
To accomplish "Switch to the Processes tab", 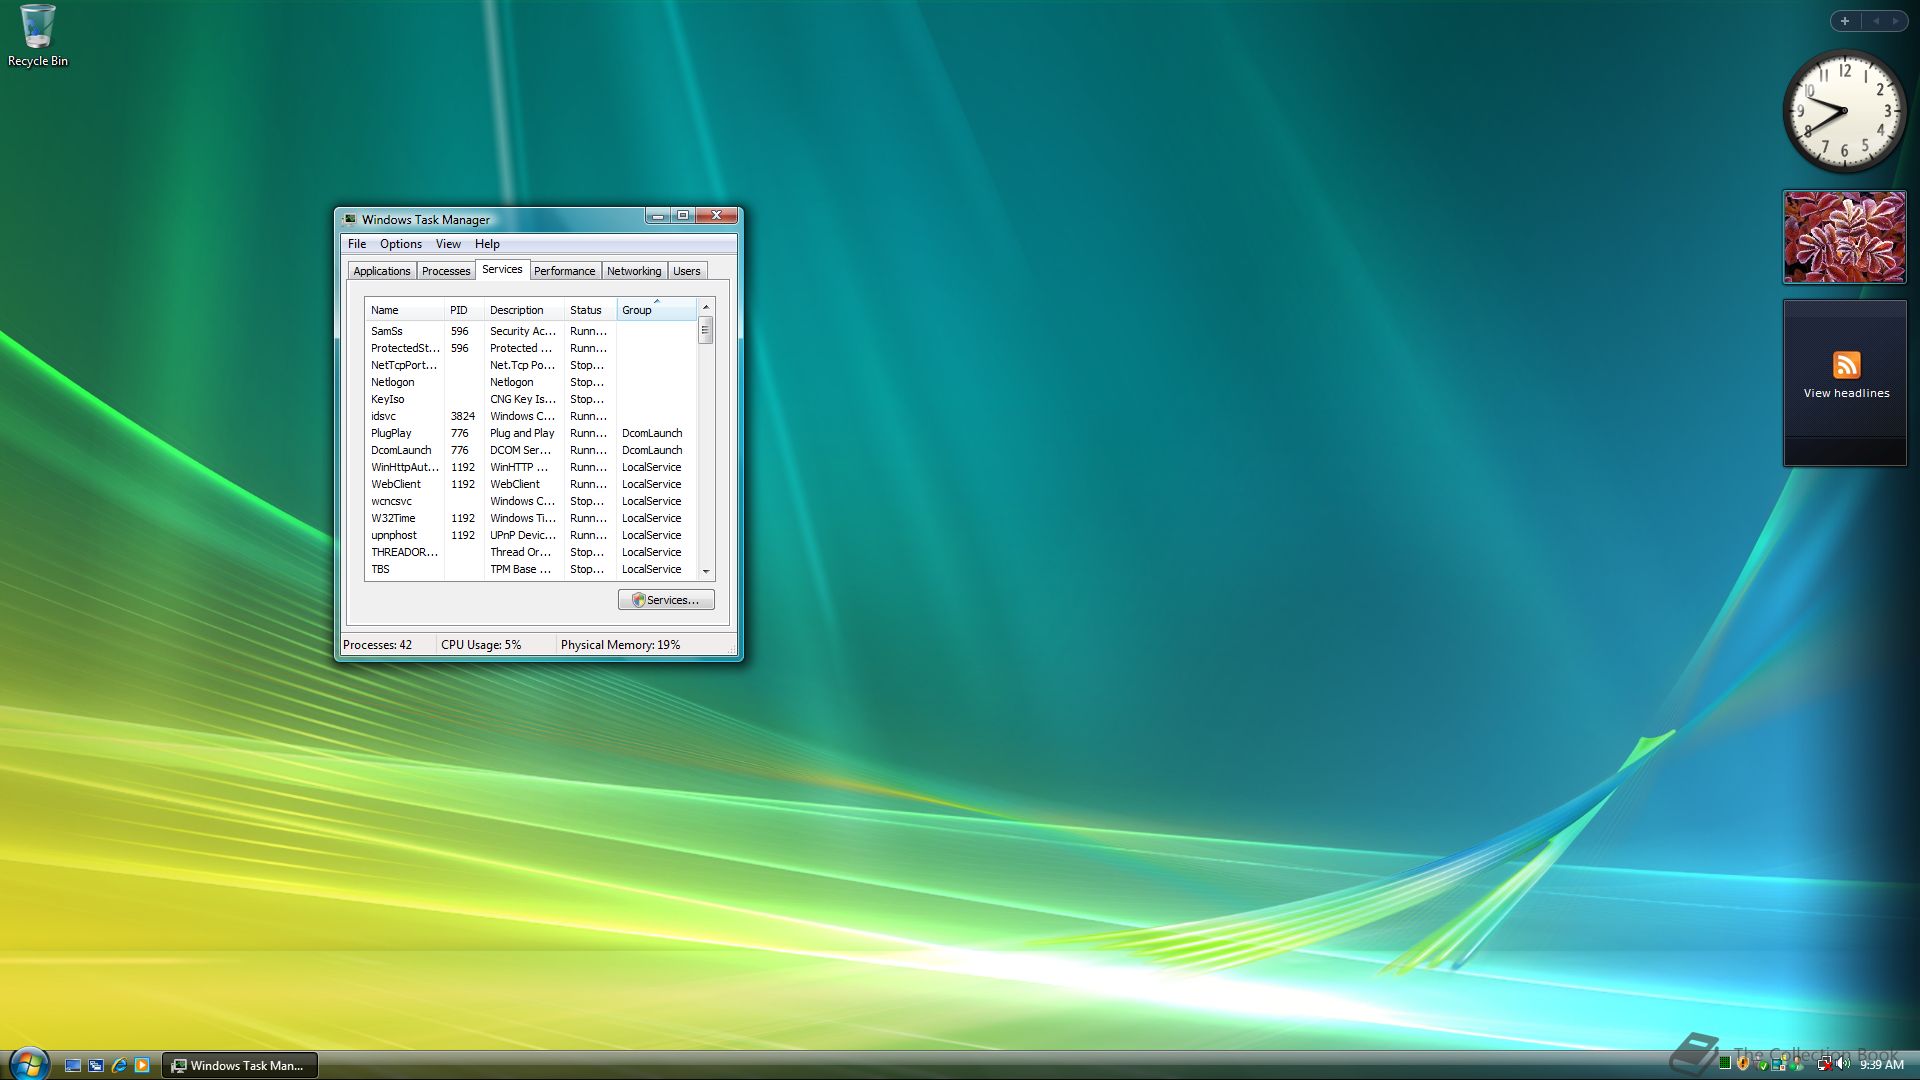I will point(446,271).
